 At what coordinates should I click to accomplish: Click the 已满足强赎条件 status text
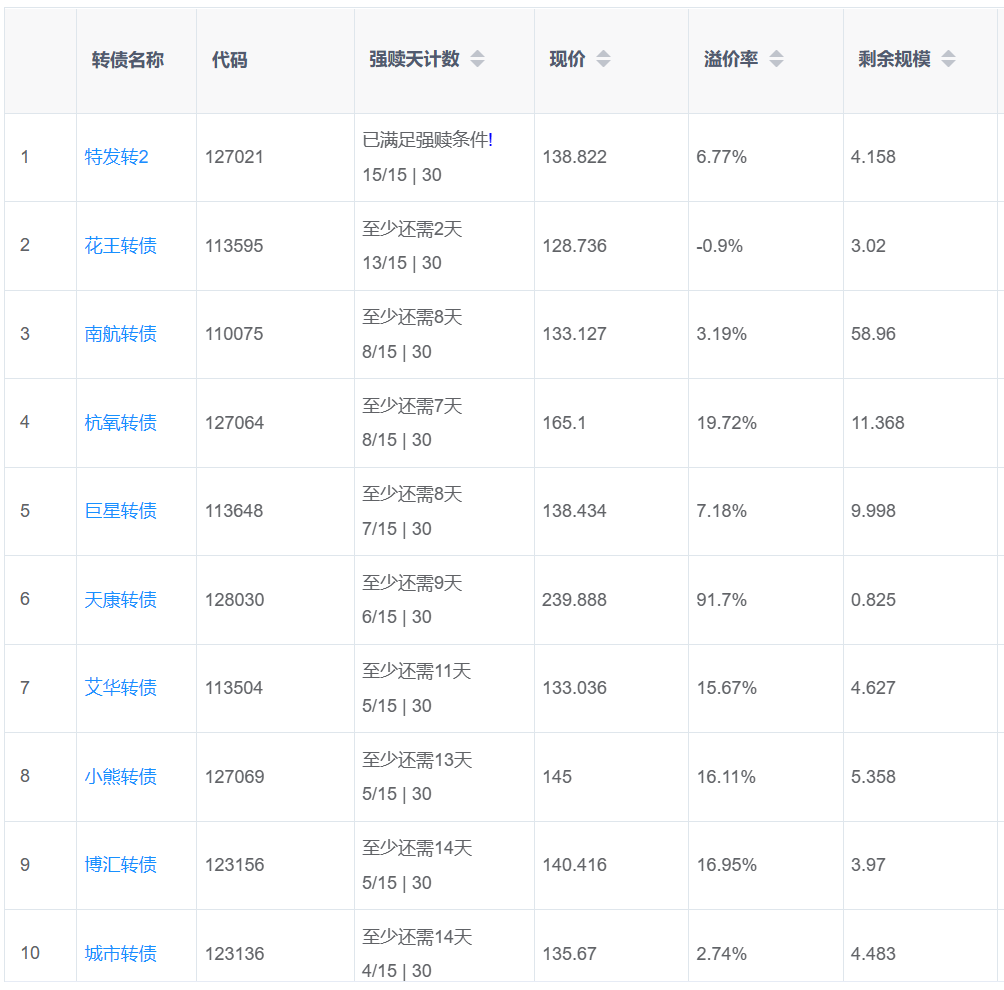[x=427, y=140]
